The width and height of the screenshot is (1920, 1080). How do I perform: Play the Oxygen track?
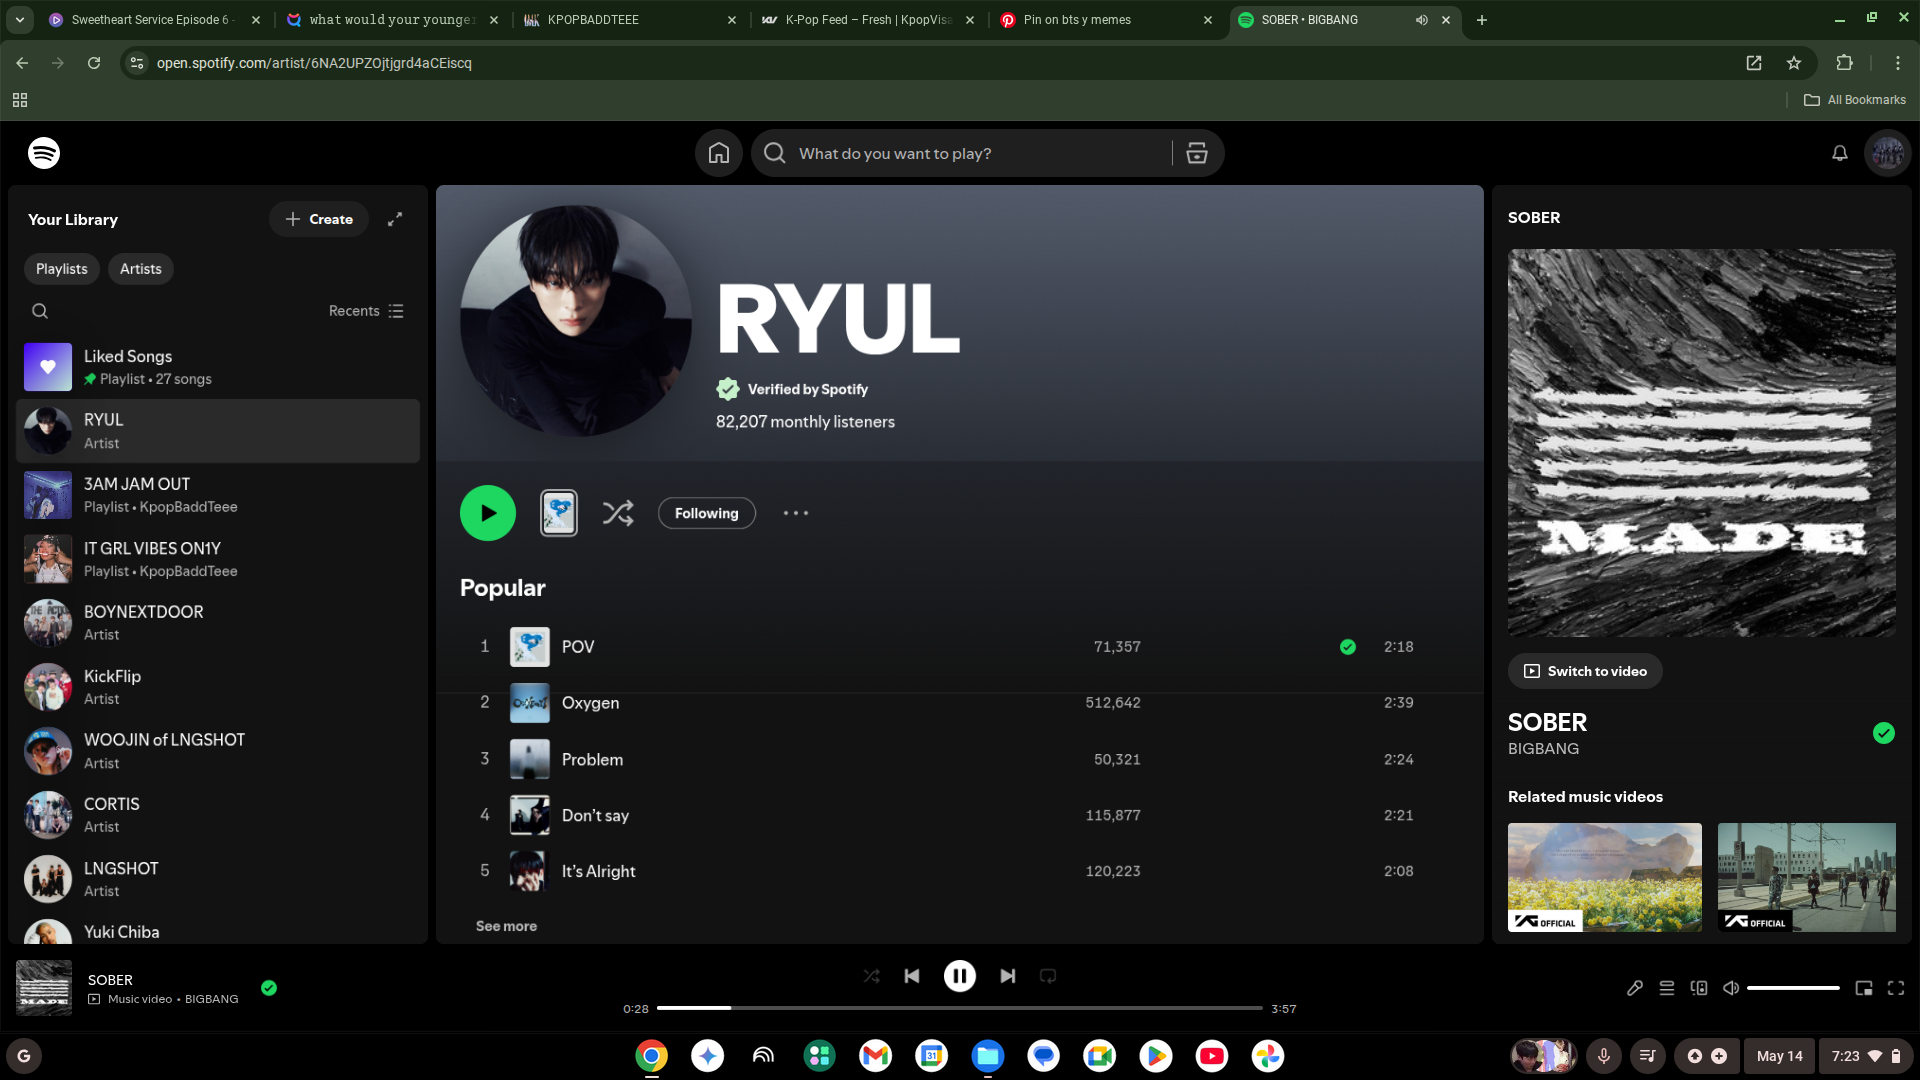coord(960,703)
